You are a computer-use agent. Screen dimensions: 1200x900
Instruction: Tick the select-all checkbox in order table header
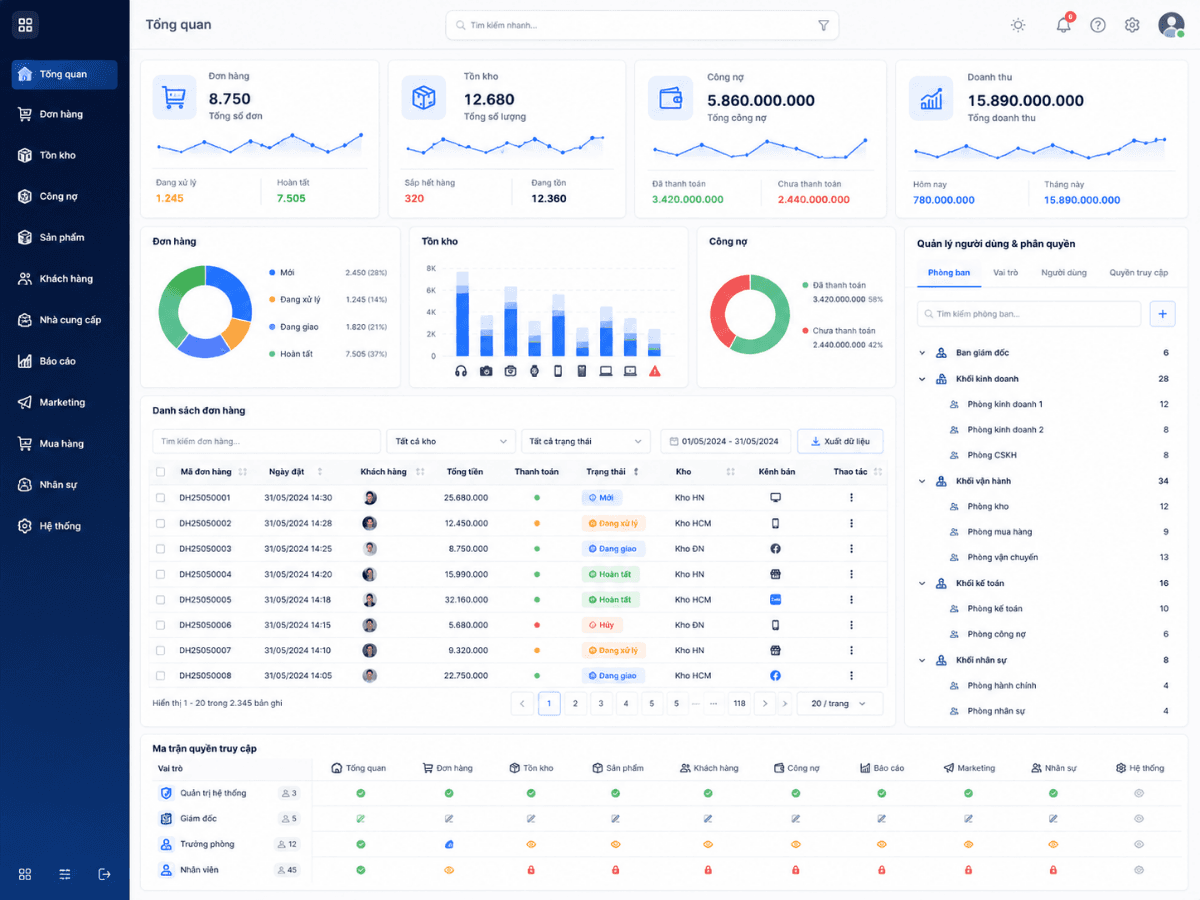[x=161, y=471]
